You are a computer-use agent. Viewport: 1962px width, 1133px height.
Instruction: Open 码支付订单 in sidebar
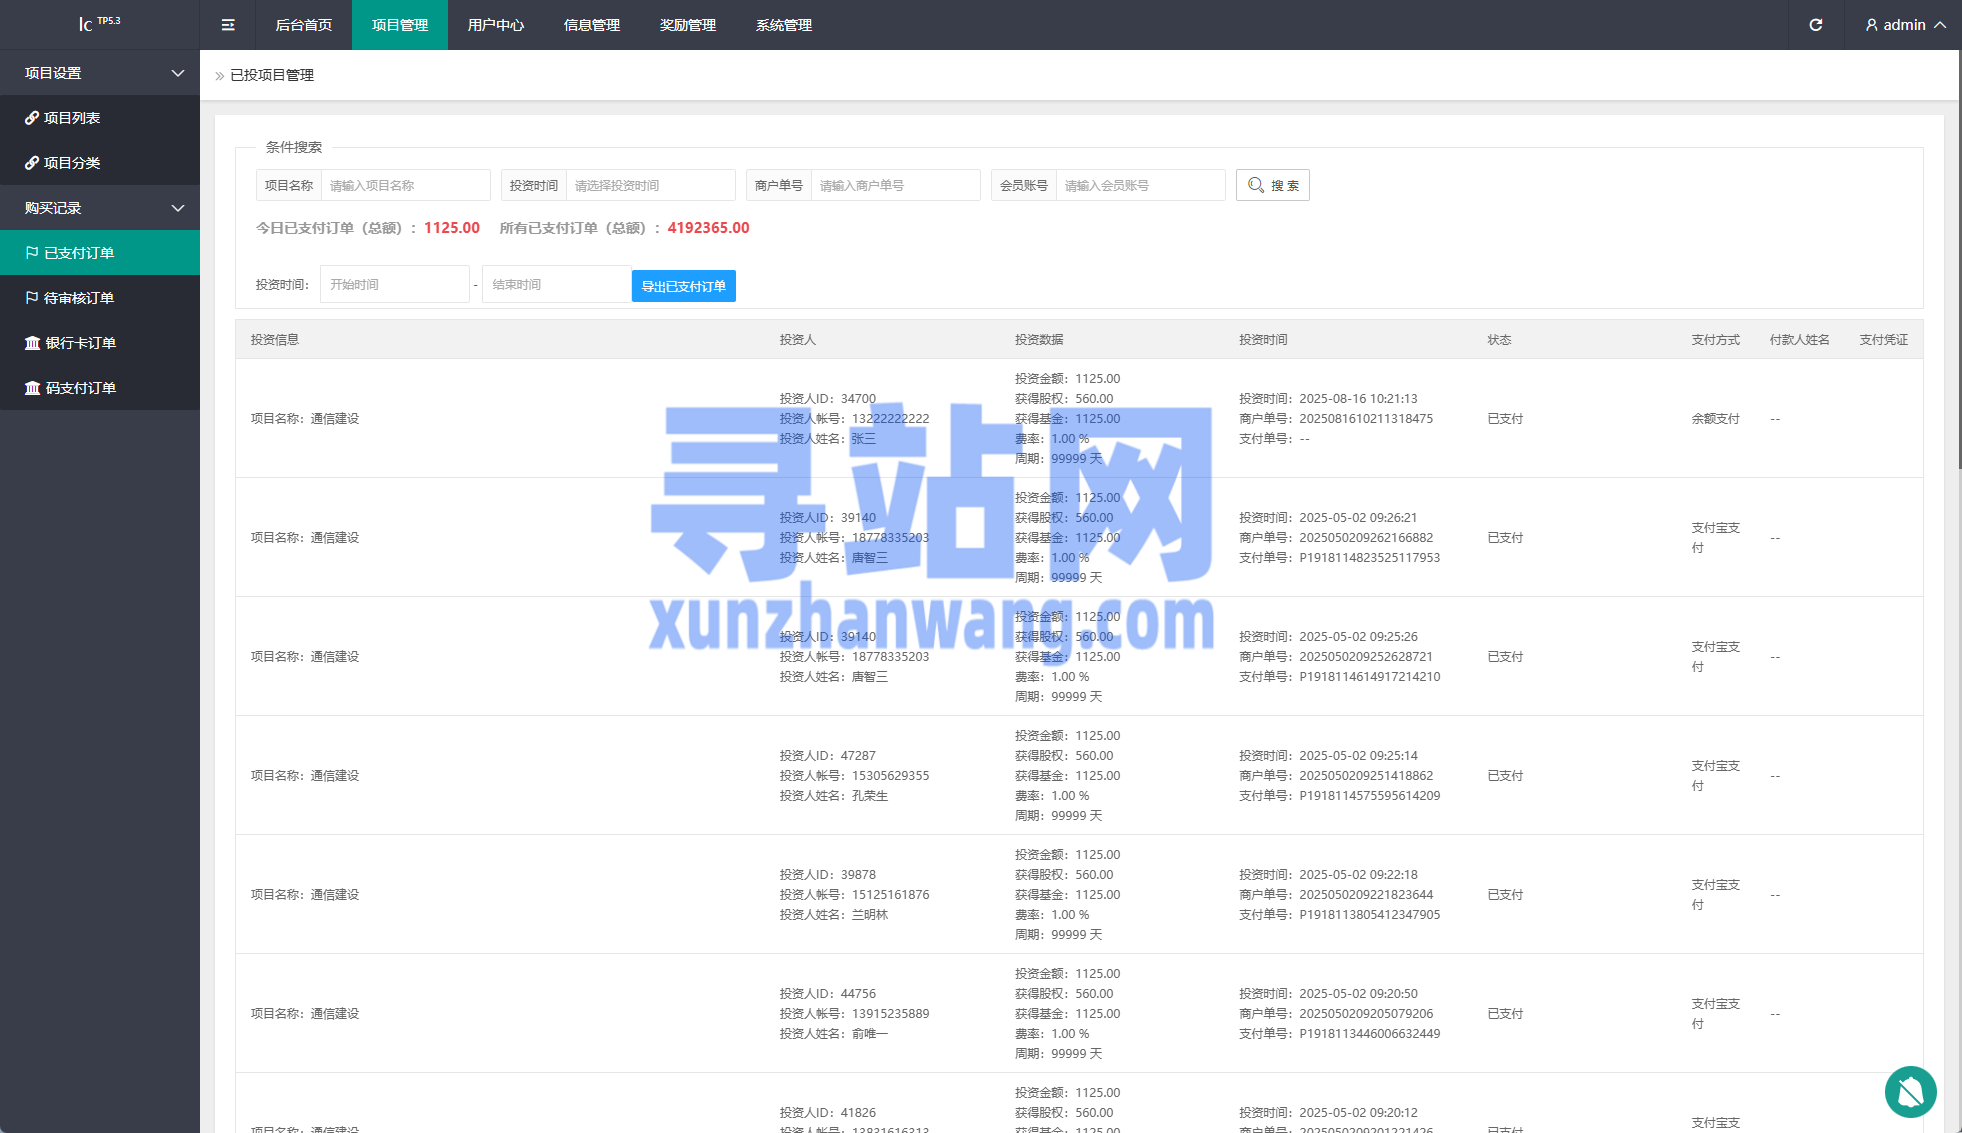point(100,388)
